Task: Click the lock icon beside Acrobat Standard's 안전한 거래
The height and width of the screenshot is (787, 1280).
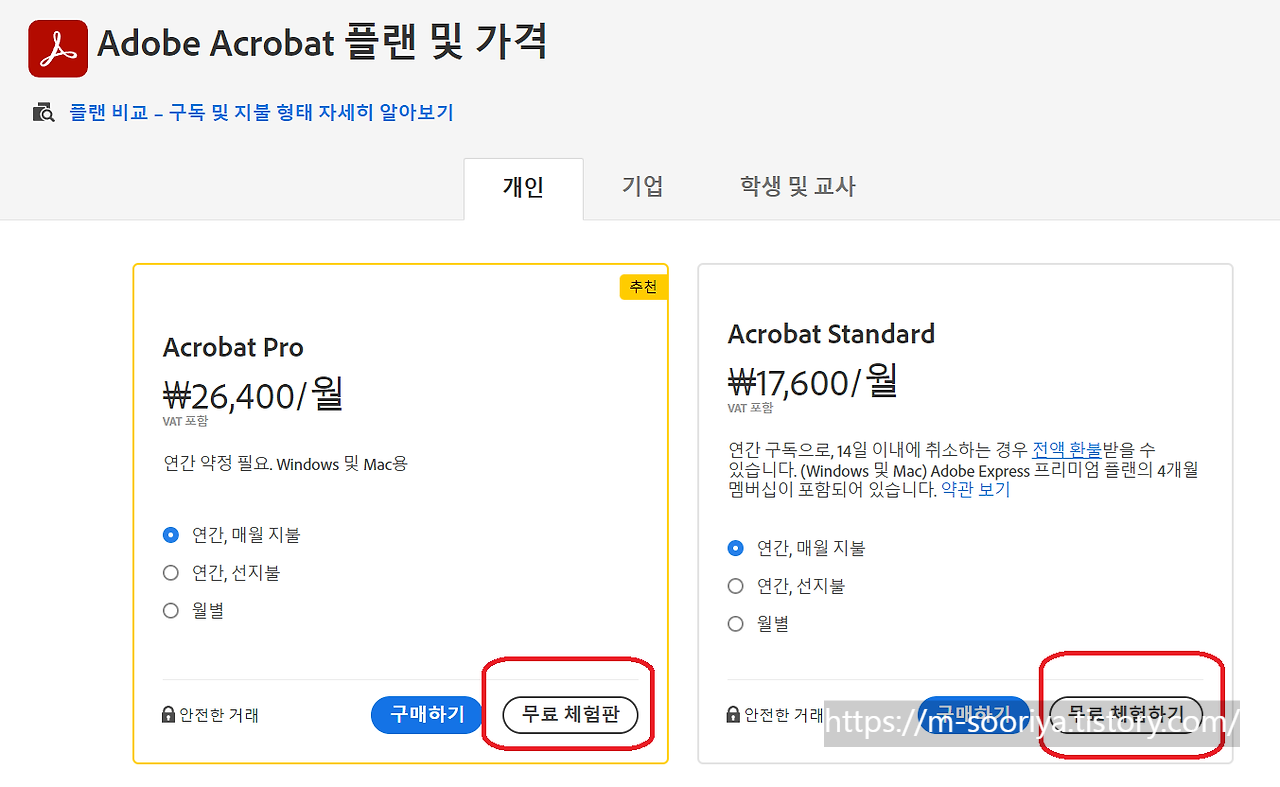Action: (733, 715)
